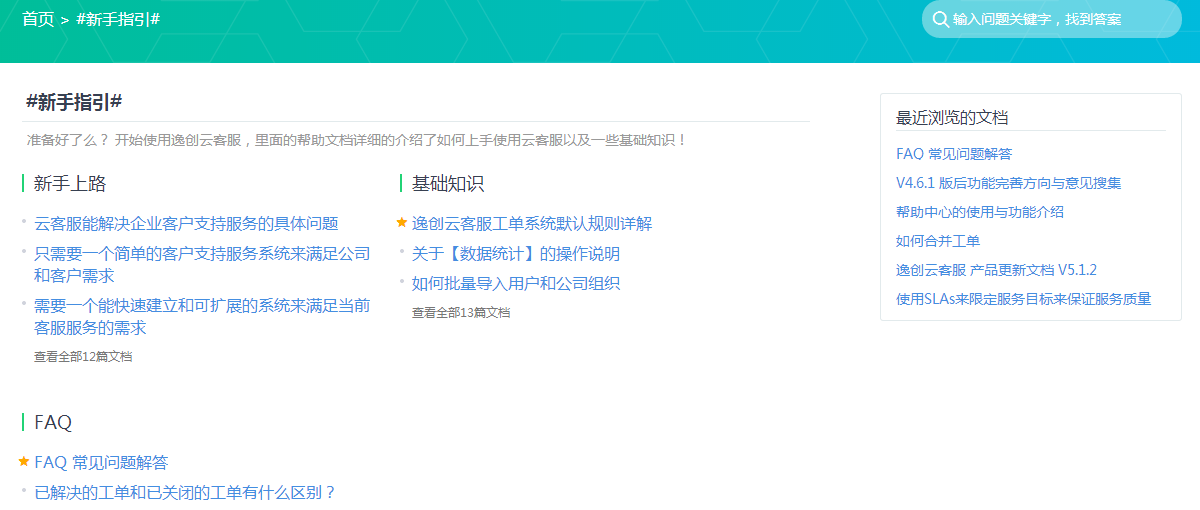Click the star icon beside FAQ 常见问题解答 under FAQ
Viewport: 1200px width, 510px height.
[24, 461]
